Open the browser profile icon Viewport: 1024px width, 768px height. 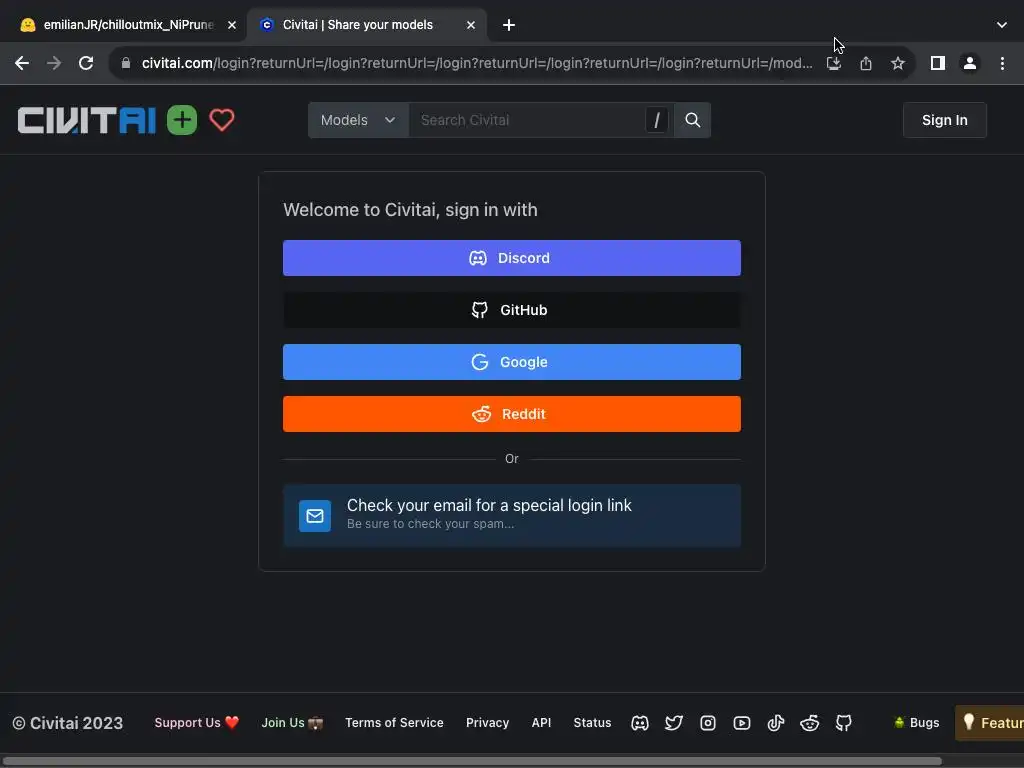click(x=970, y=63)
